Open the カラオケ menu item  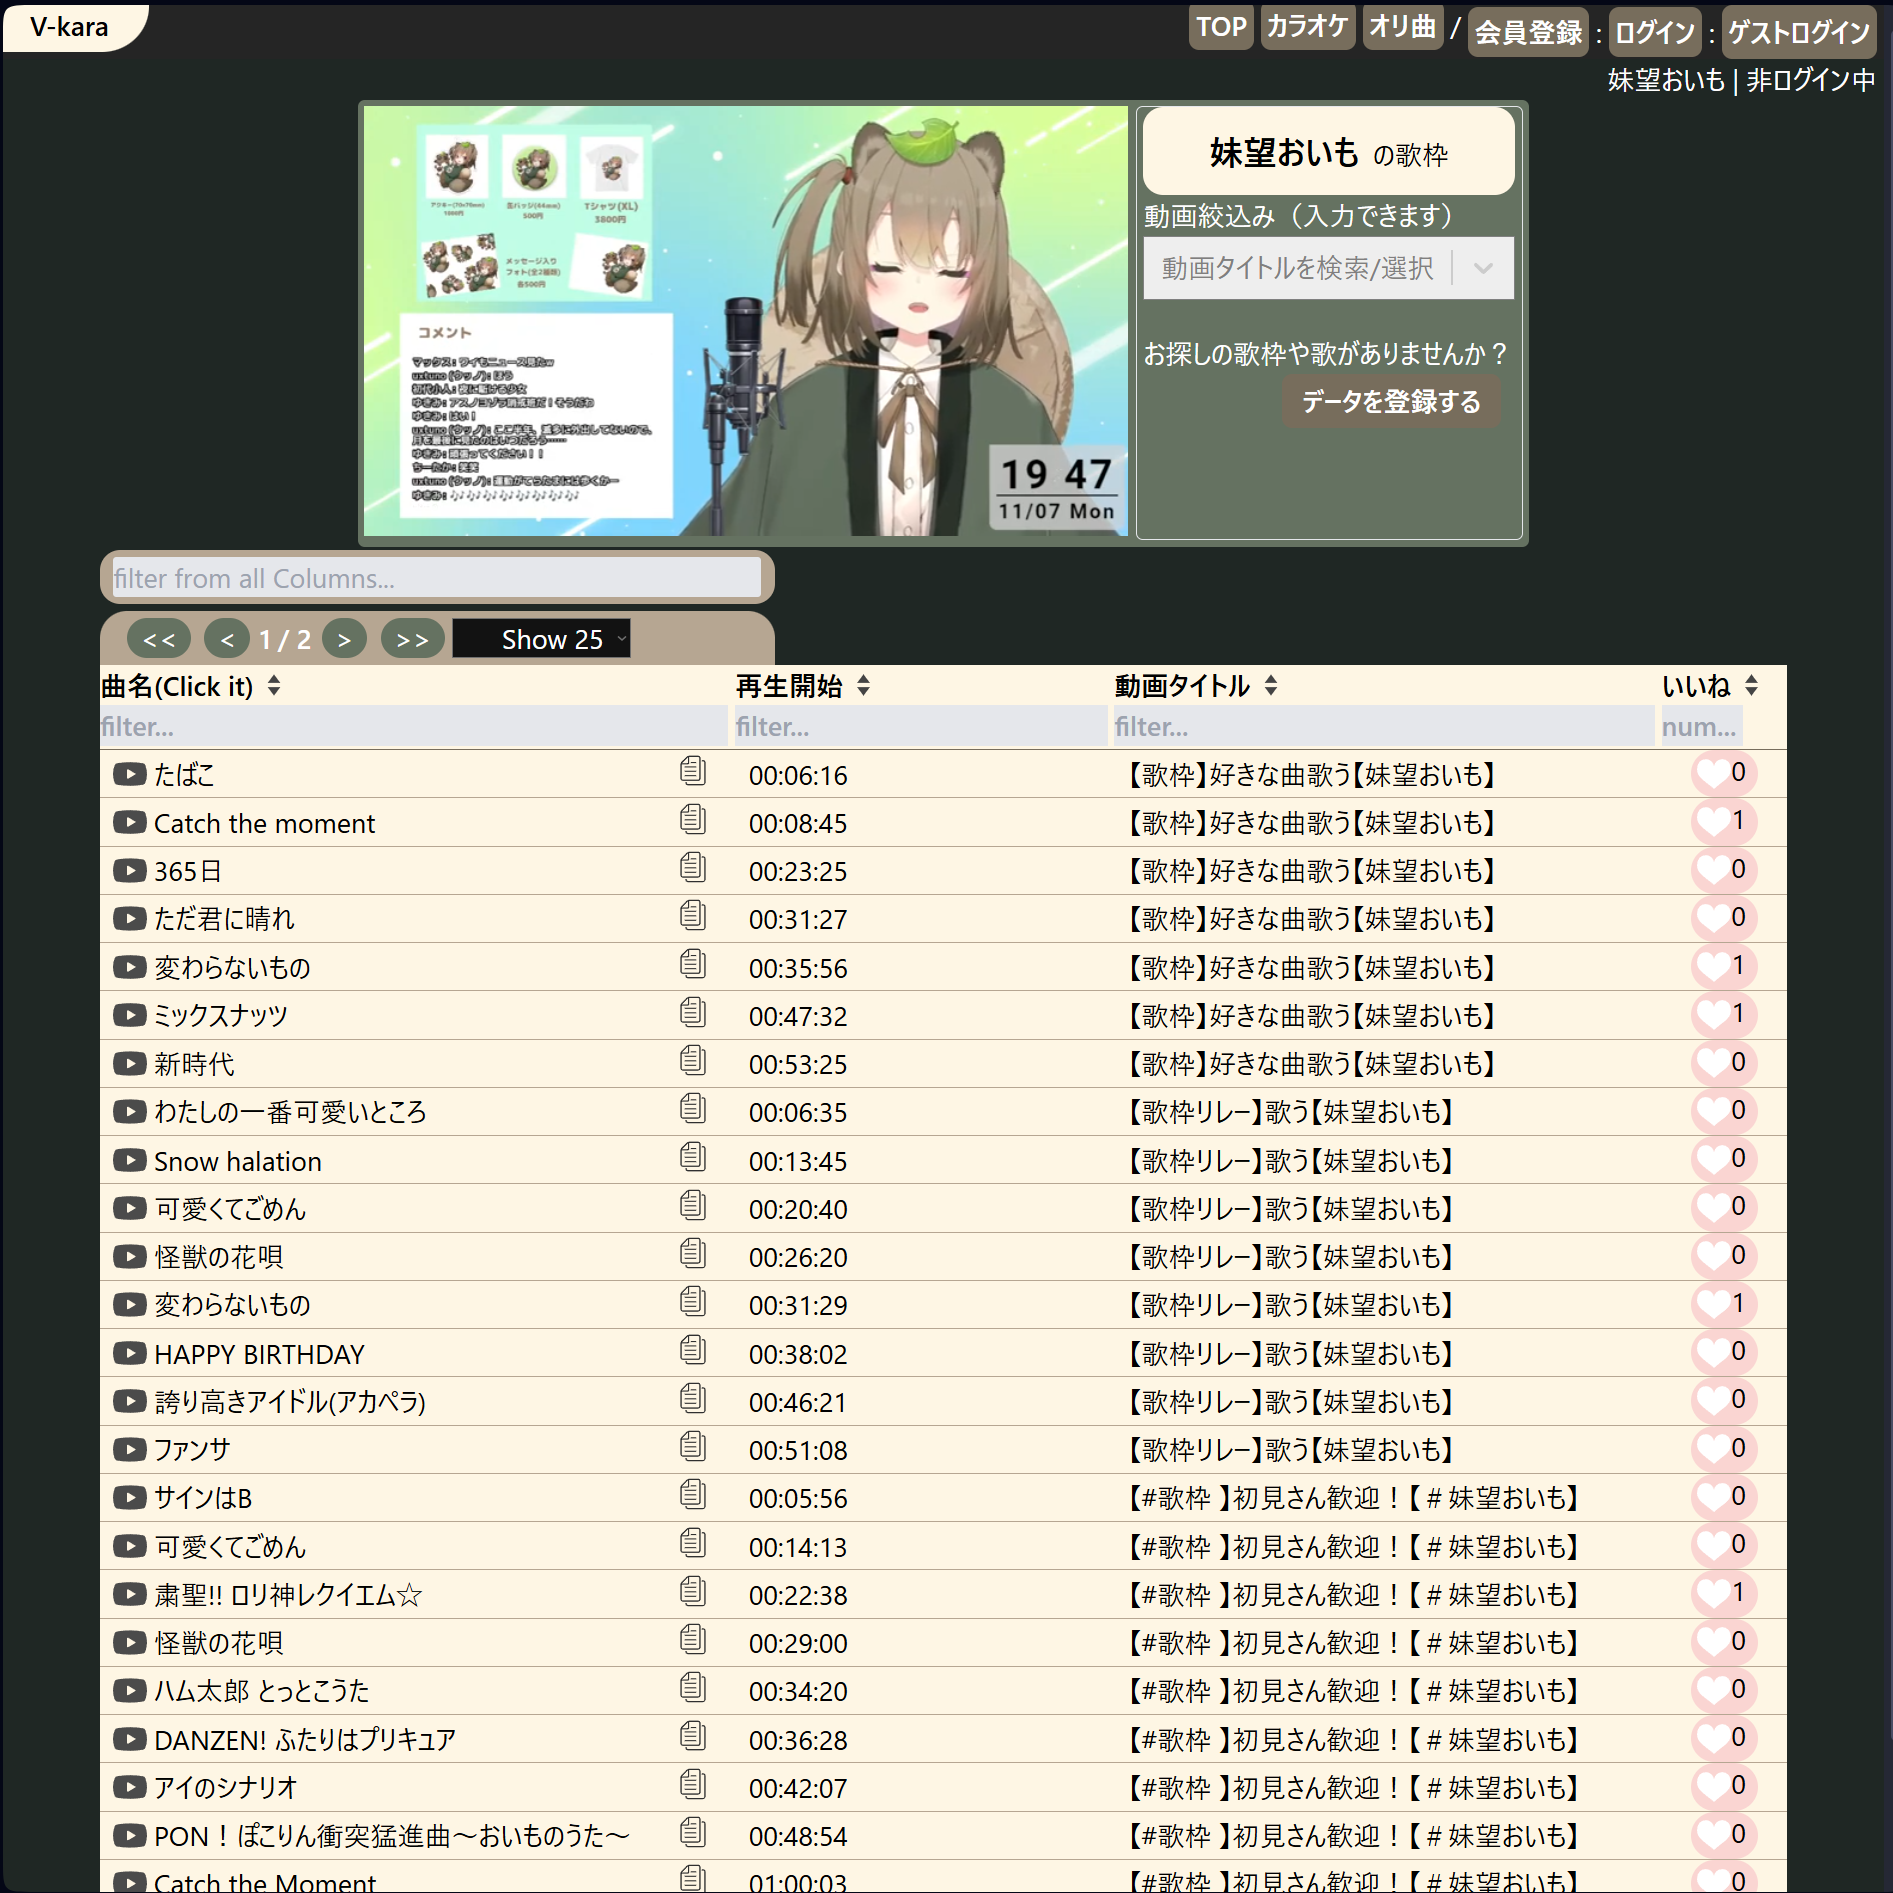click(1307, 27)
